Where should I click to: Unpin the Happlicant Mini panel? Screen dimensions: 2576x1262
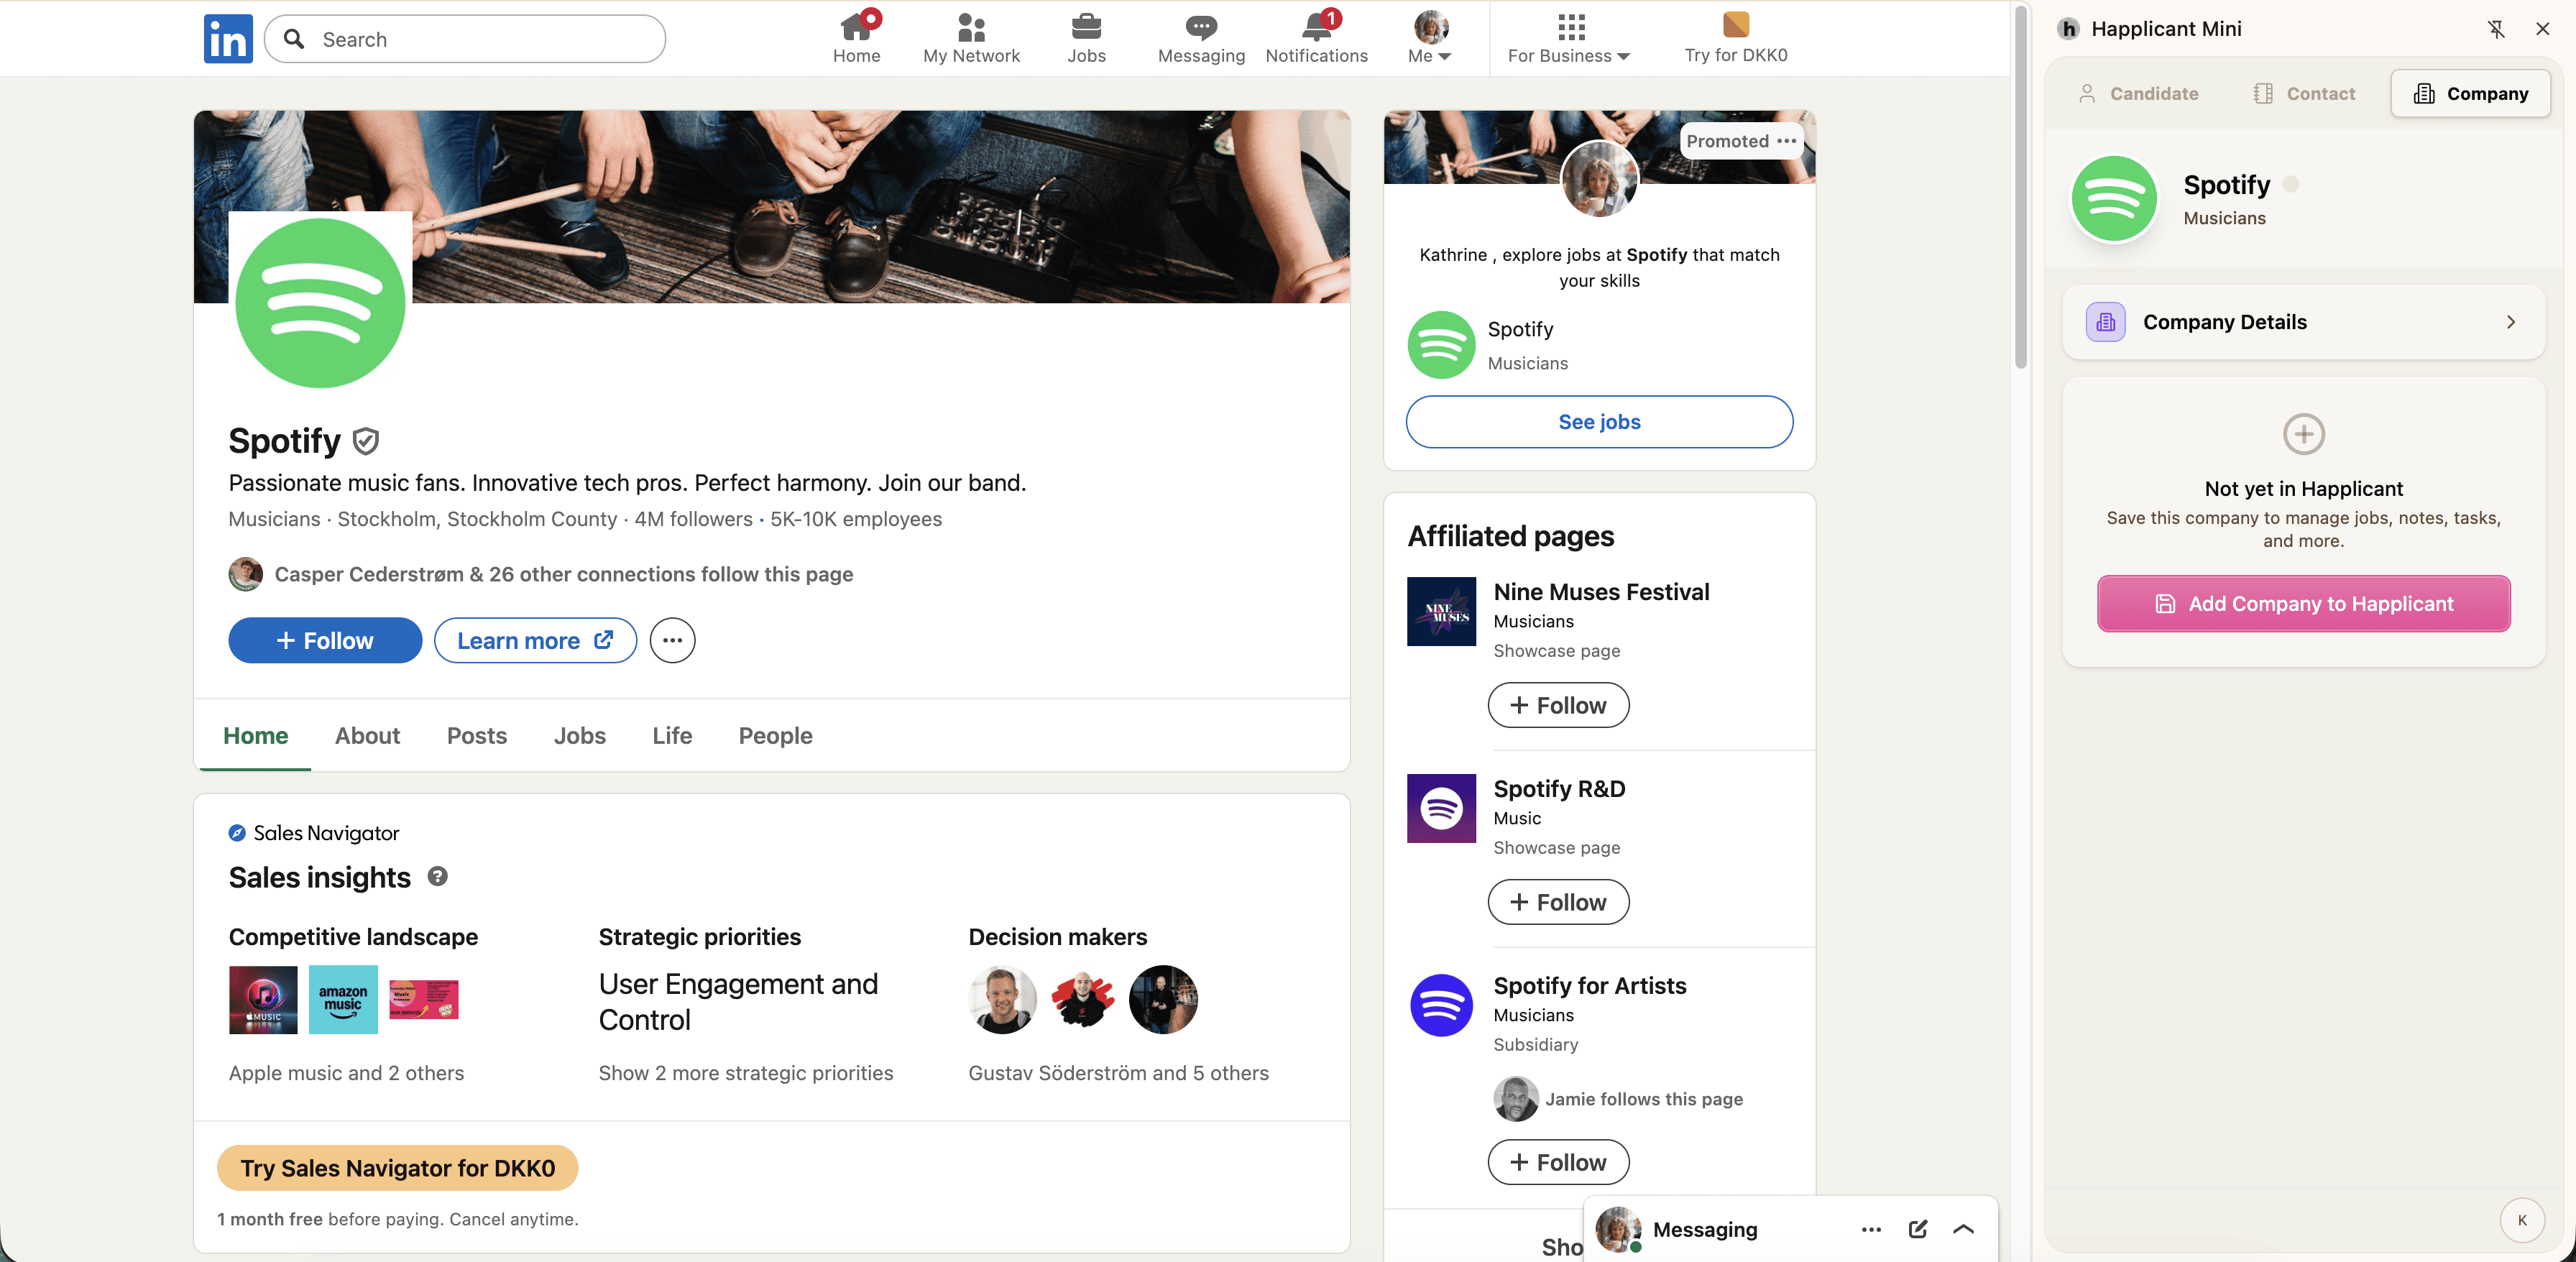pyautogui.click(x=2496, y=29)
